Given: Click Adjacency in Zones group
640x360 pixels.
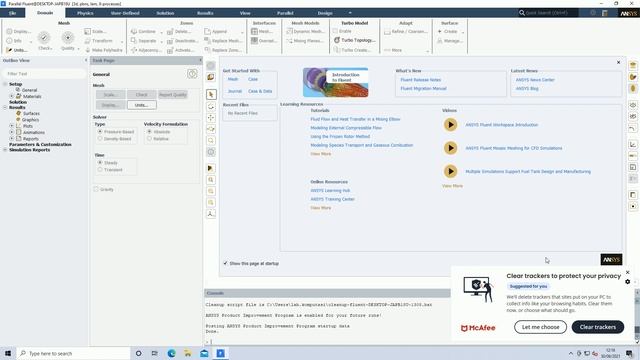Looking at the screenshot, I should pos(146,50).
